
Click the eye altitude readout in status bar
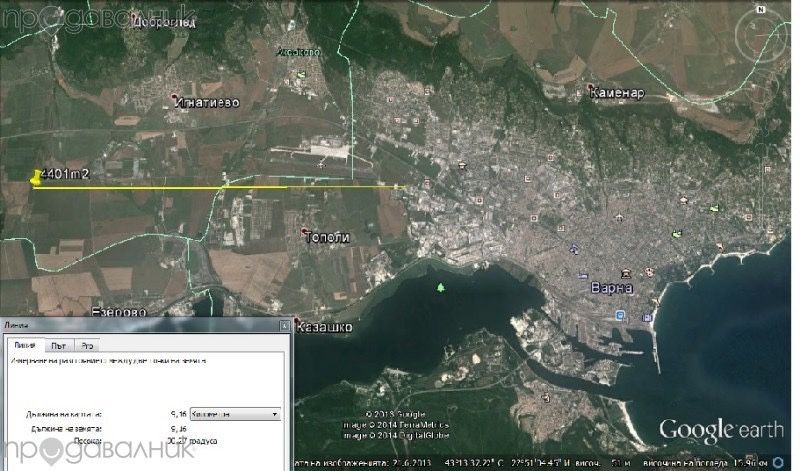[707, 462]
